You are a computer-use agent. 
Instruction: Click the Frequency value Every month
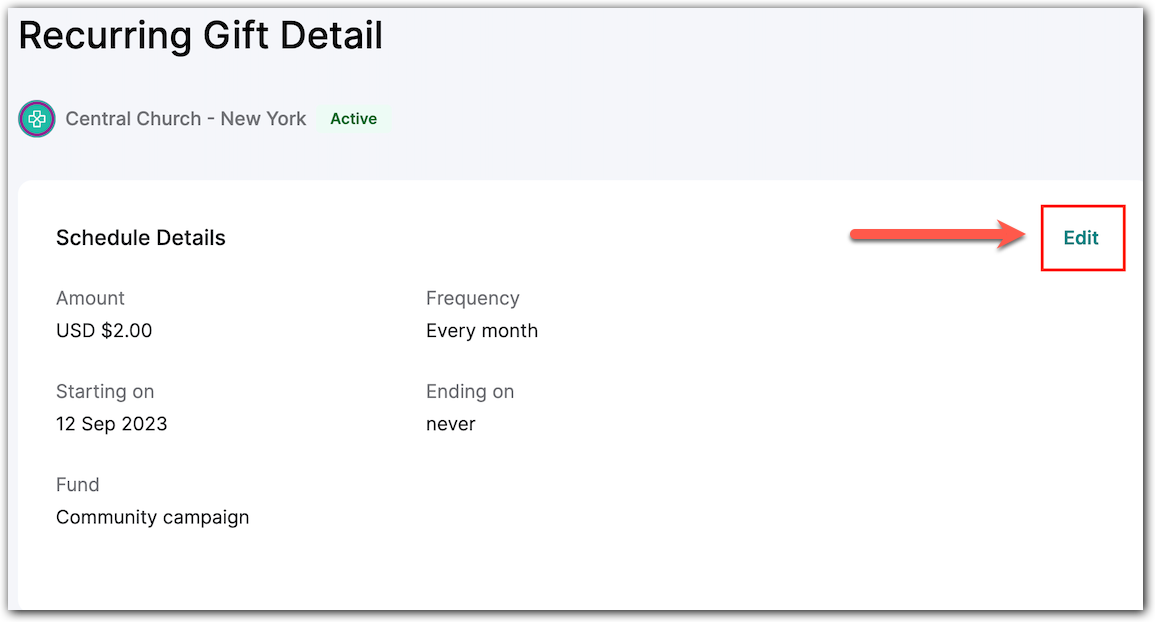coord(482,330)
